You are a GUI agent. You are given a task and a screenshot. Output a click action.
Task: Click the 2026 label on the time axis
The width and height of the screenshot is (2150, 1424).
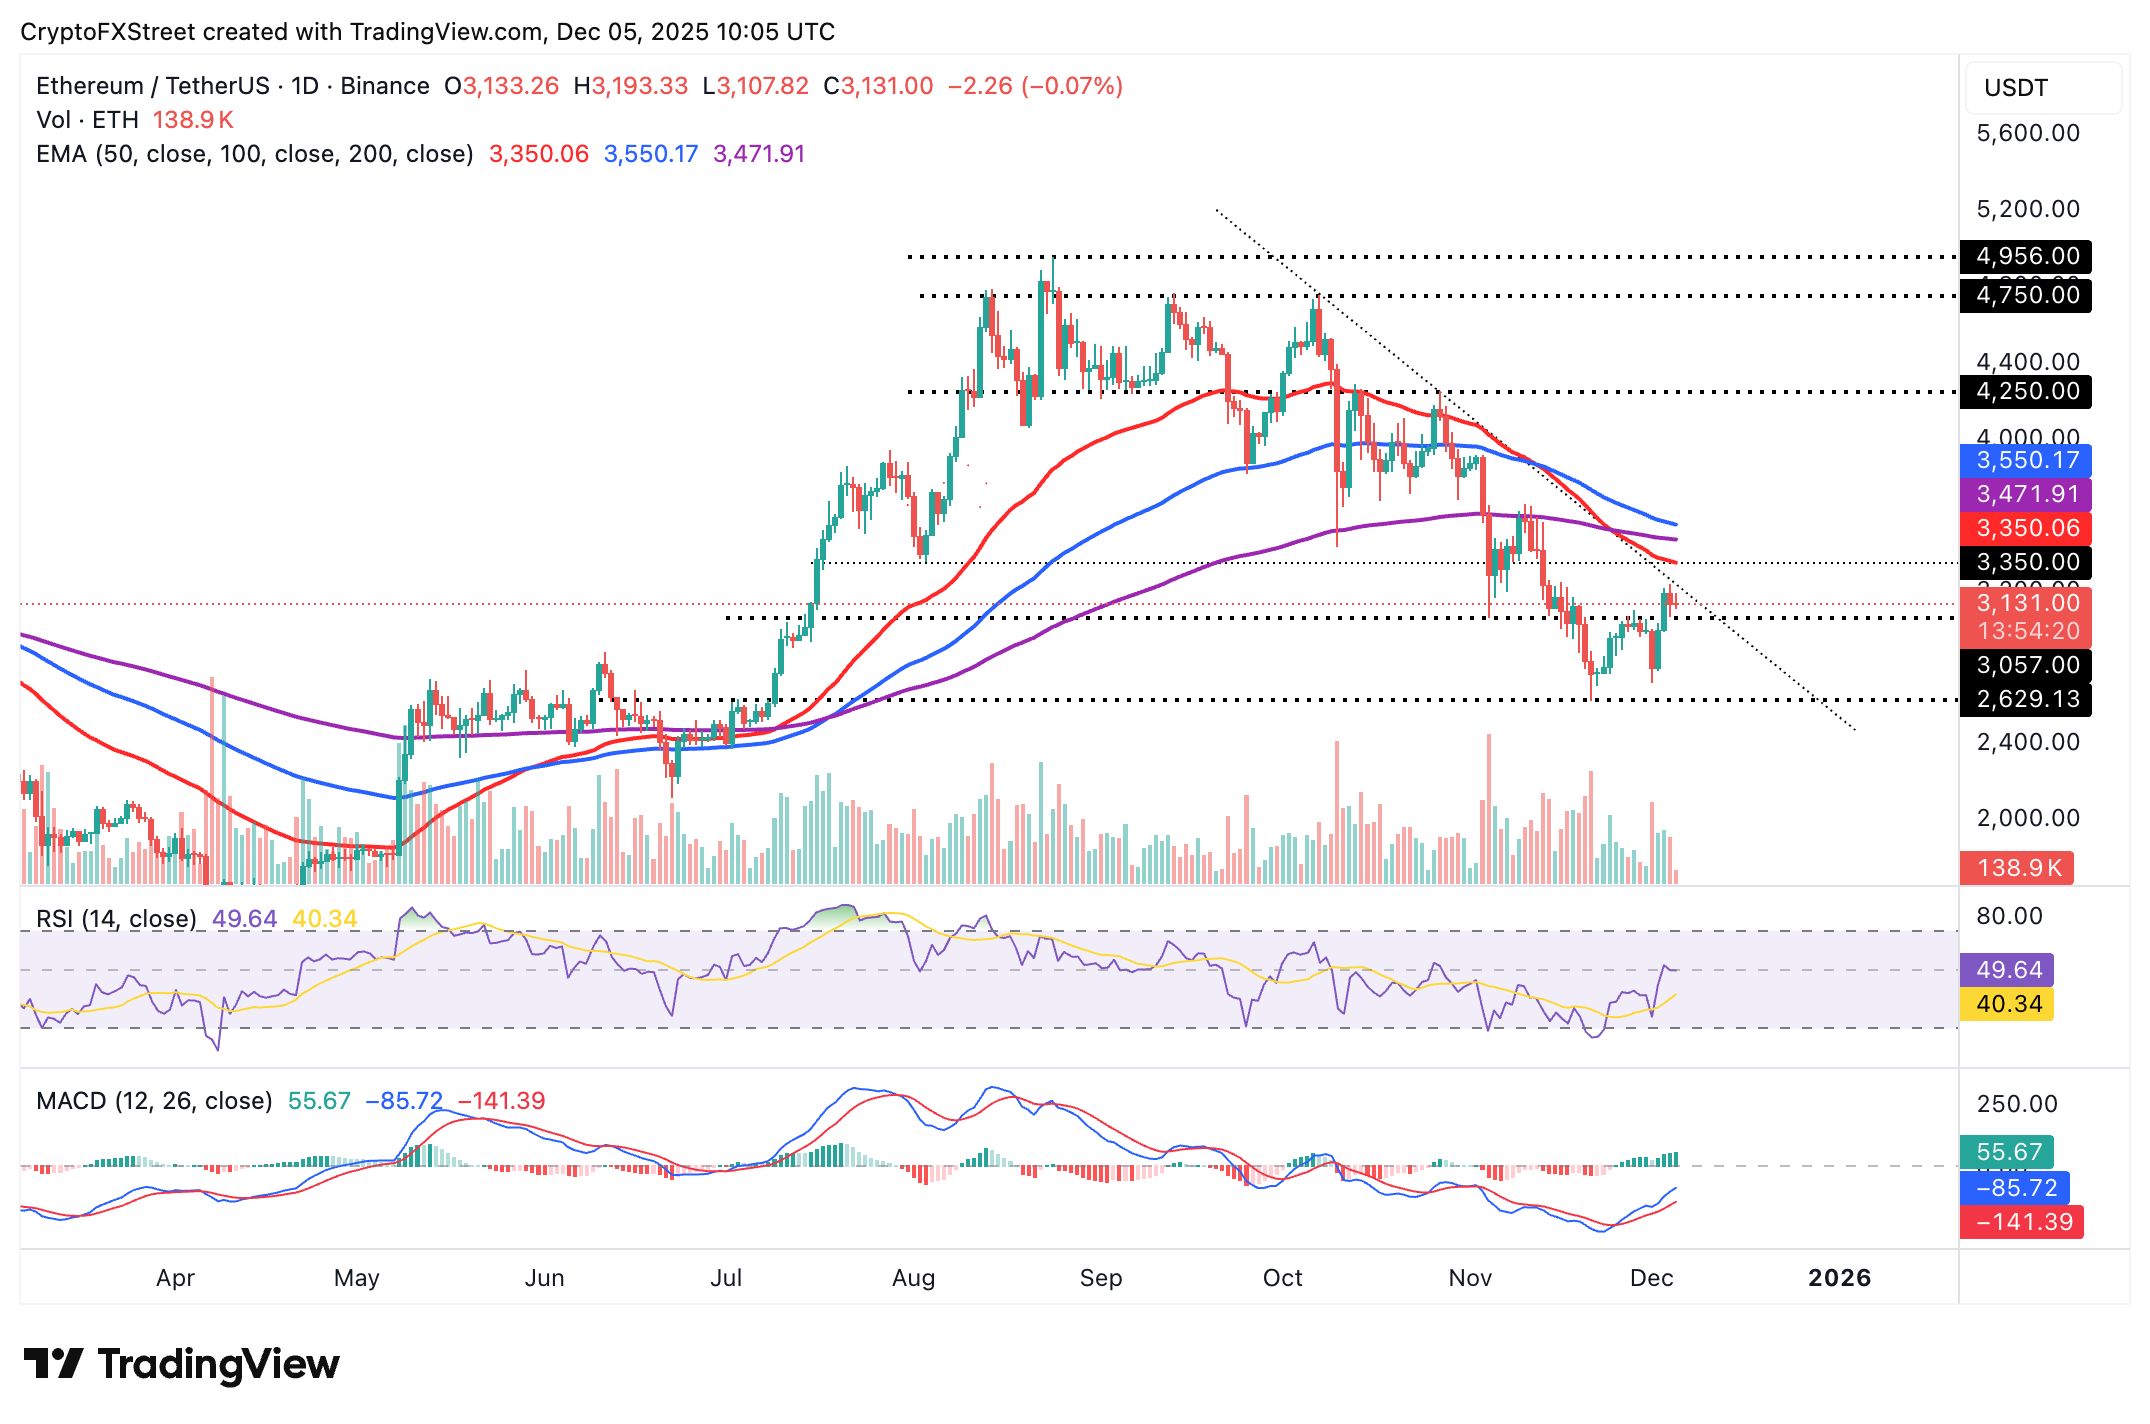point(1839,1278)
